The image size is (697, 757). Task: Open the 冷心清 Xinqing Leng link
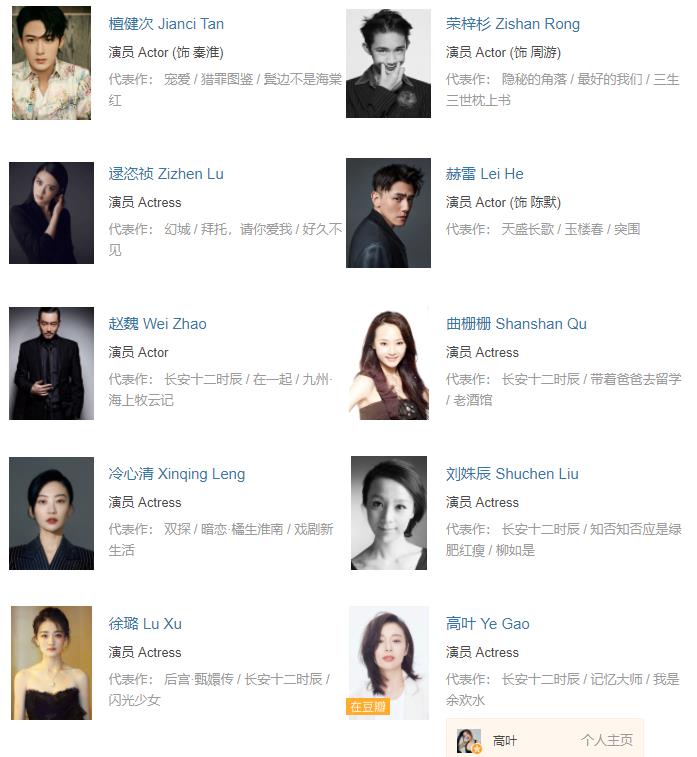point(177,474)
